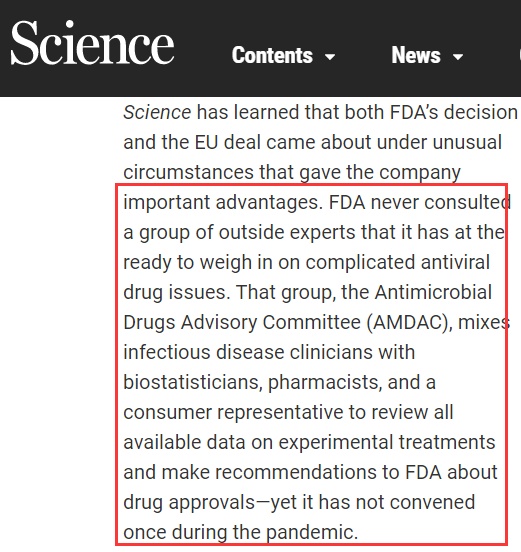Screen dimensions: 521x552
Task: Click the word "circumstances" above the red box
Action: [x=188, y=172]
